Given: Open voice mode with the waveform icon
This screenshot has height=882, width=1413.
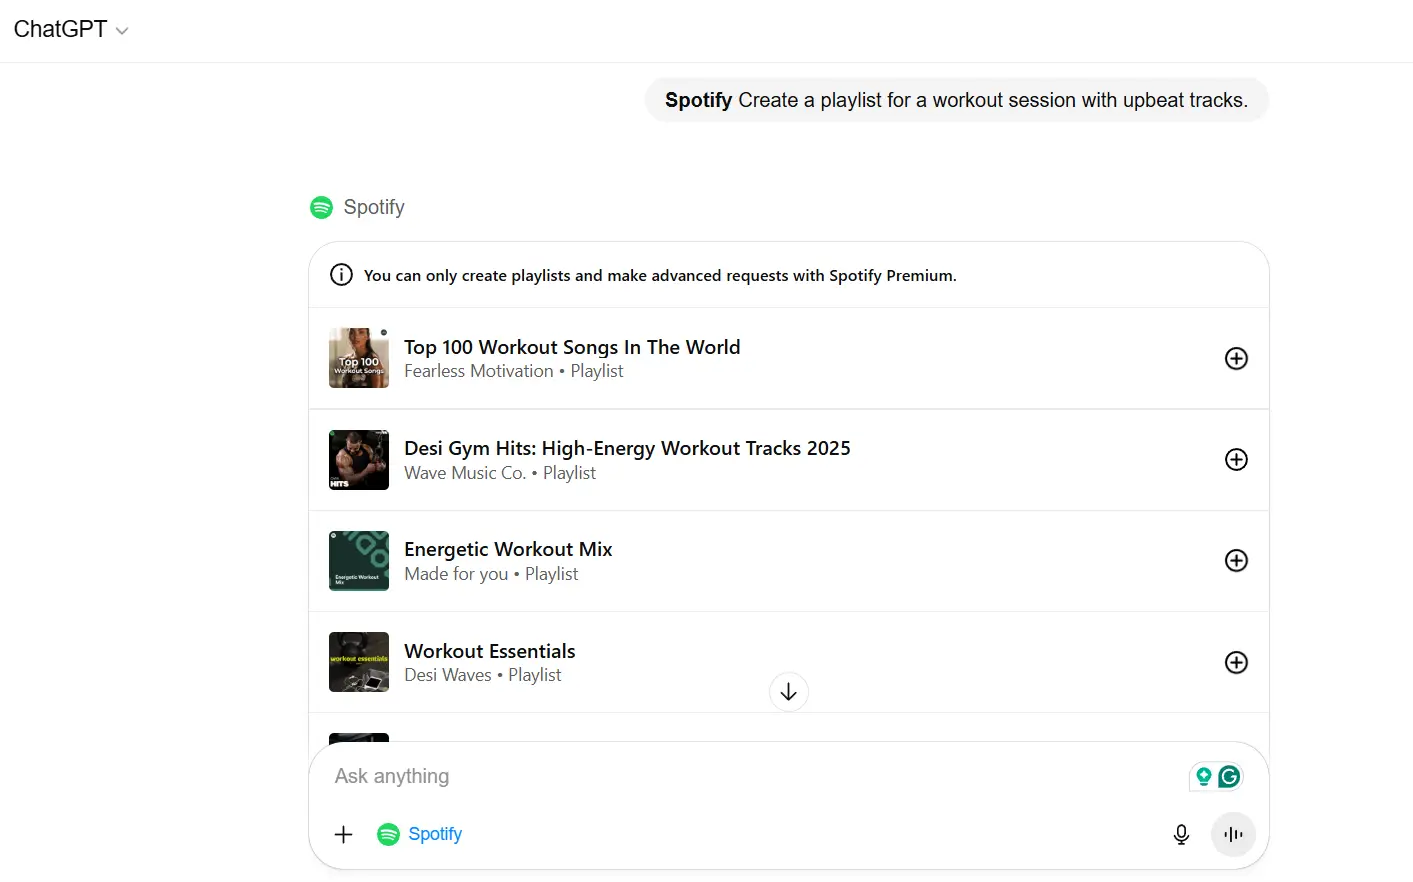Looking at the screenshot, I should coord(1233,834).
